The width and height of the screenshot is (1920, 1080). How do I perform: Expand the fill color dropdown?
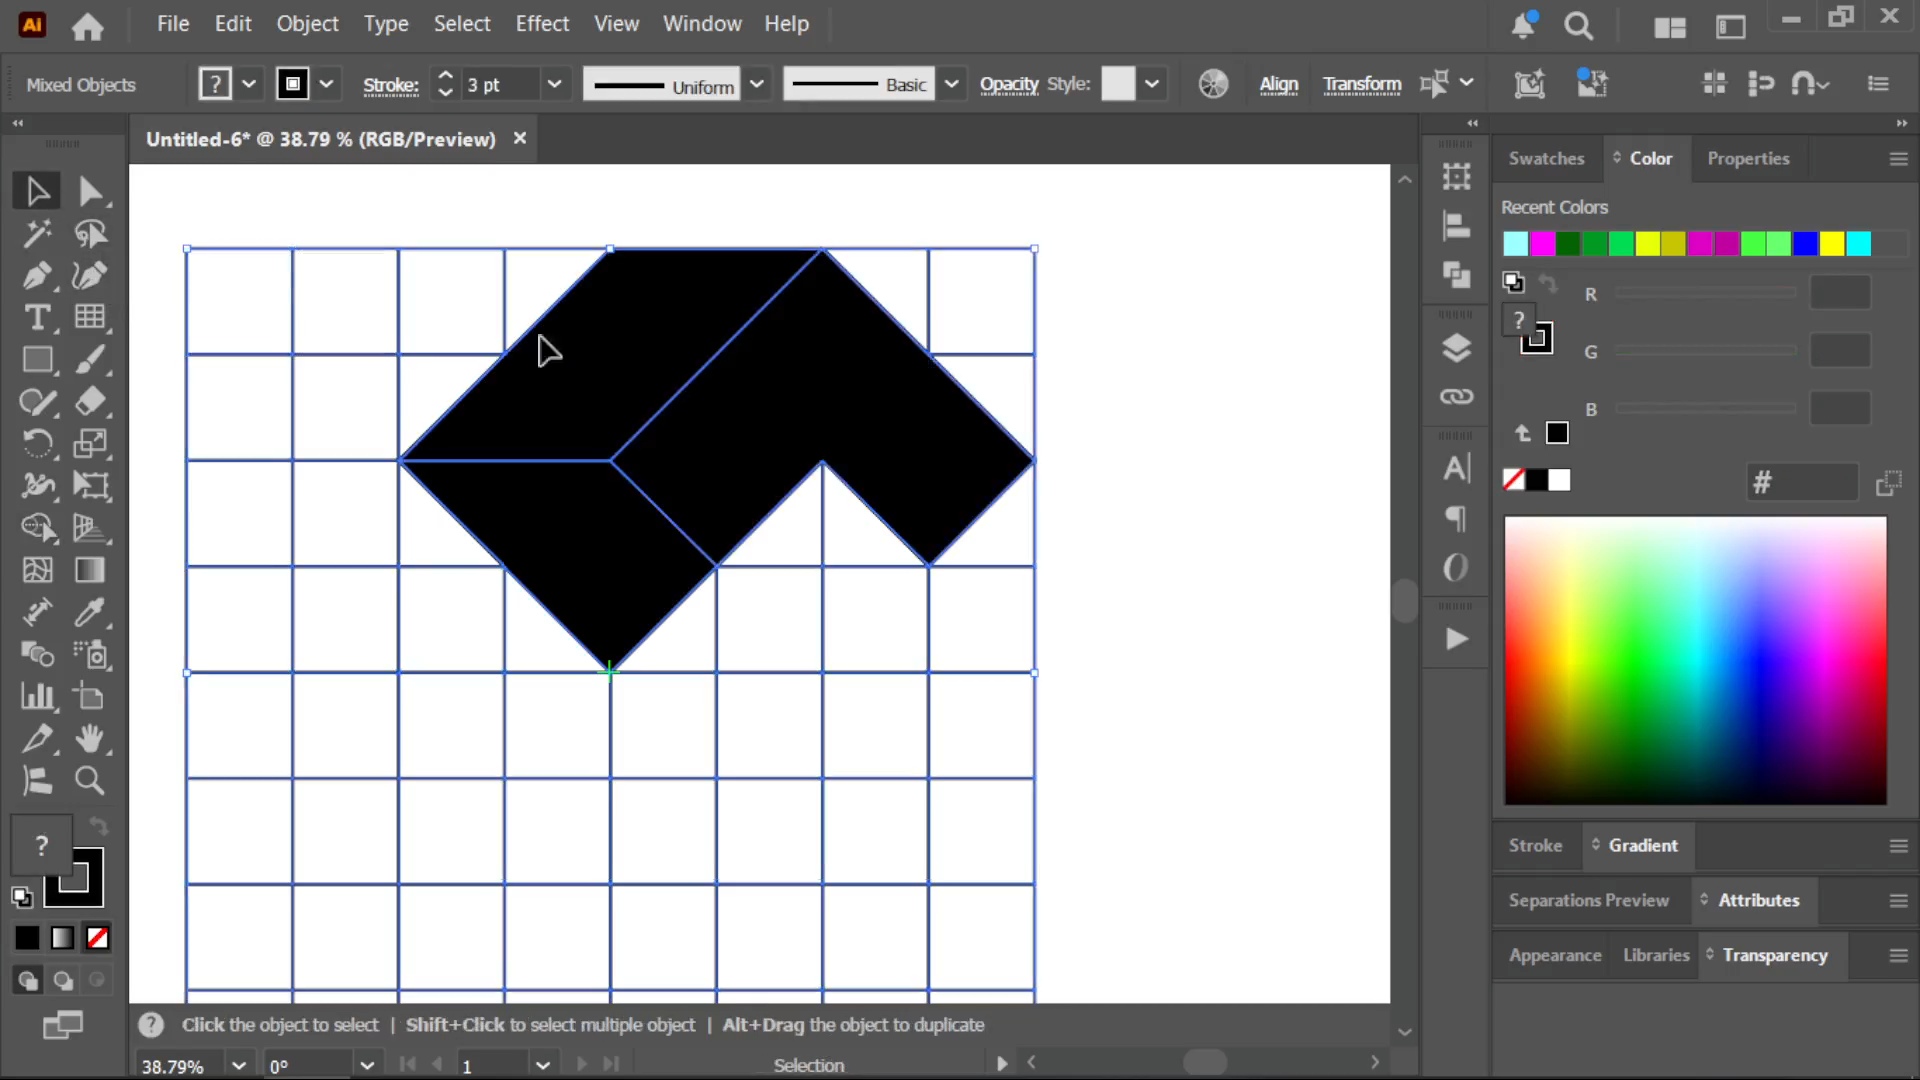coord(249,84)
